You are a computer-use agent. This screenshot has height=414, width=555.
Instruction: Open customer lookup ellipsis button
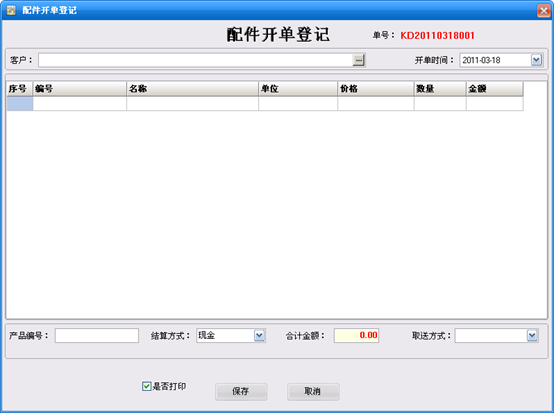click(359, 60)
